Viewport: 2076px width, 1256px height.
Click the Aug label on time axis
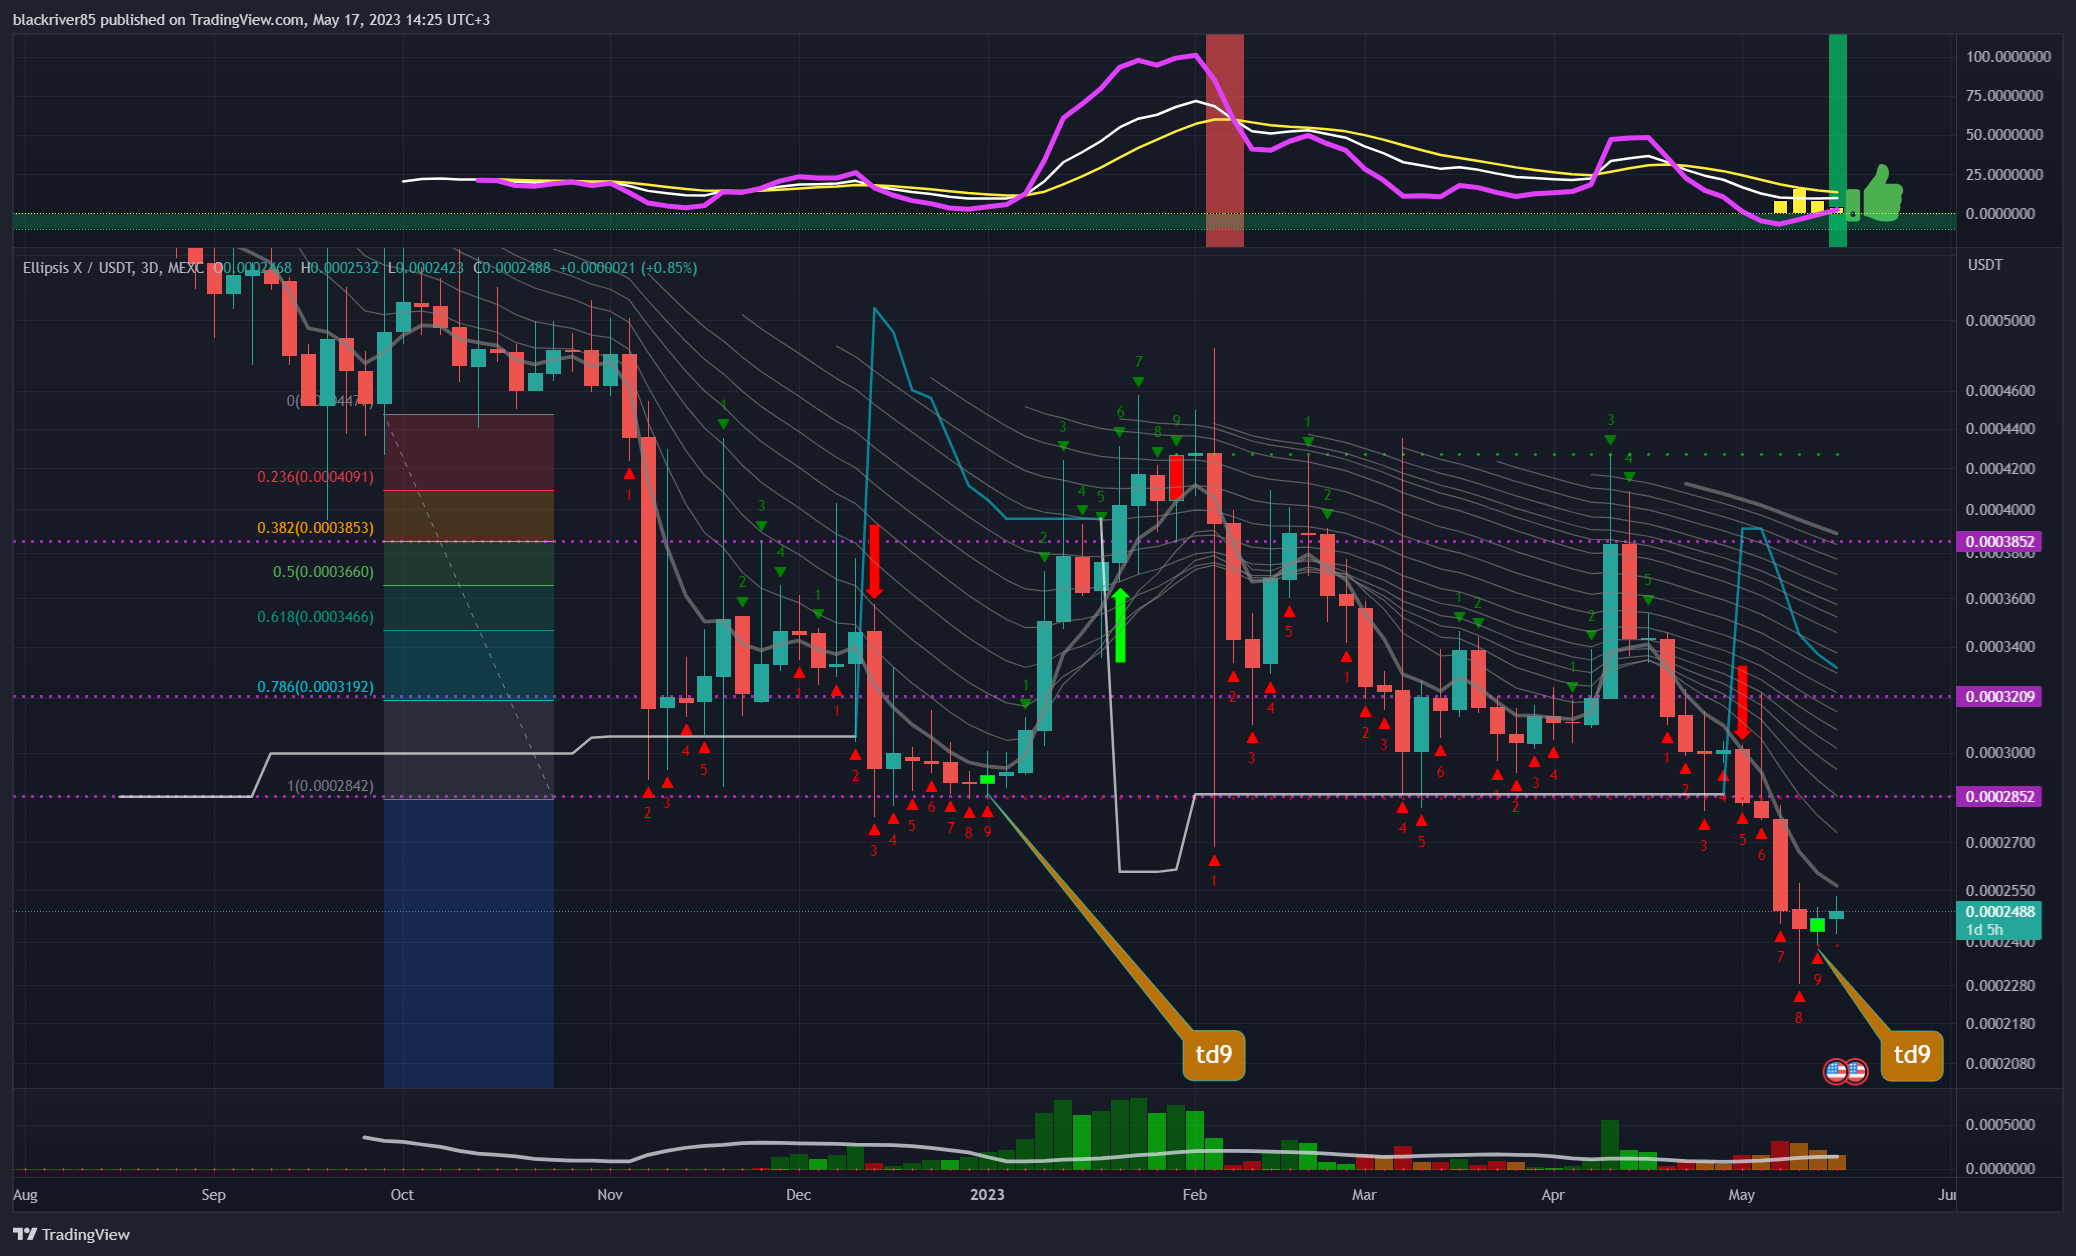pyautogui.click(x=25, y=1195)
